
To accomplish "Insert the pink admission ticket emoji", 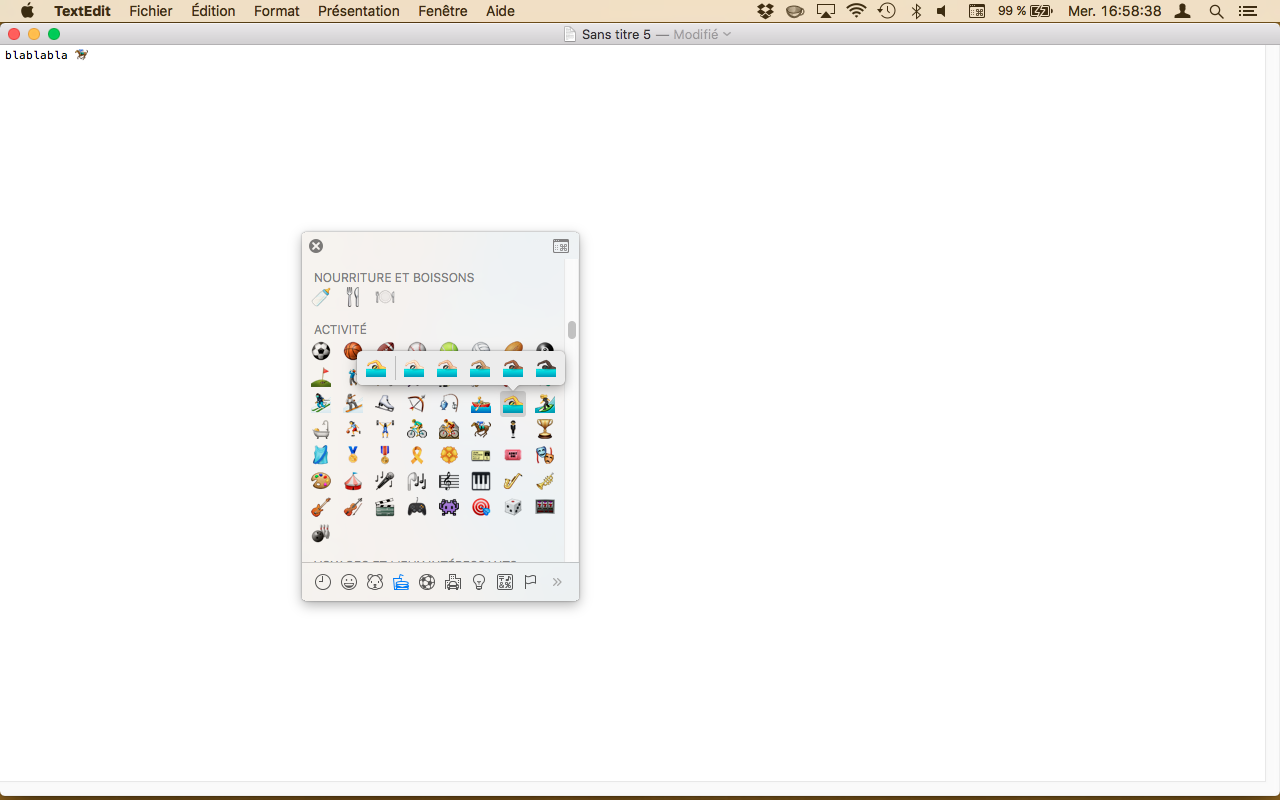I will coord(513,455).
